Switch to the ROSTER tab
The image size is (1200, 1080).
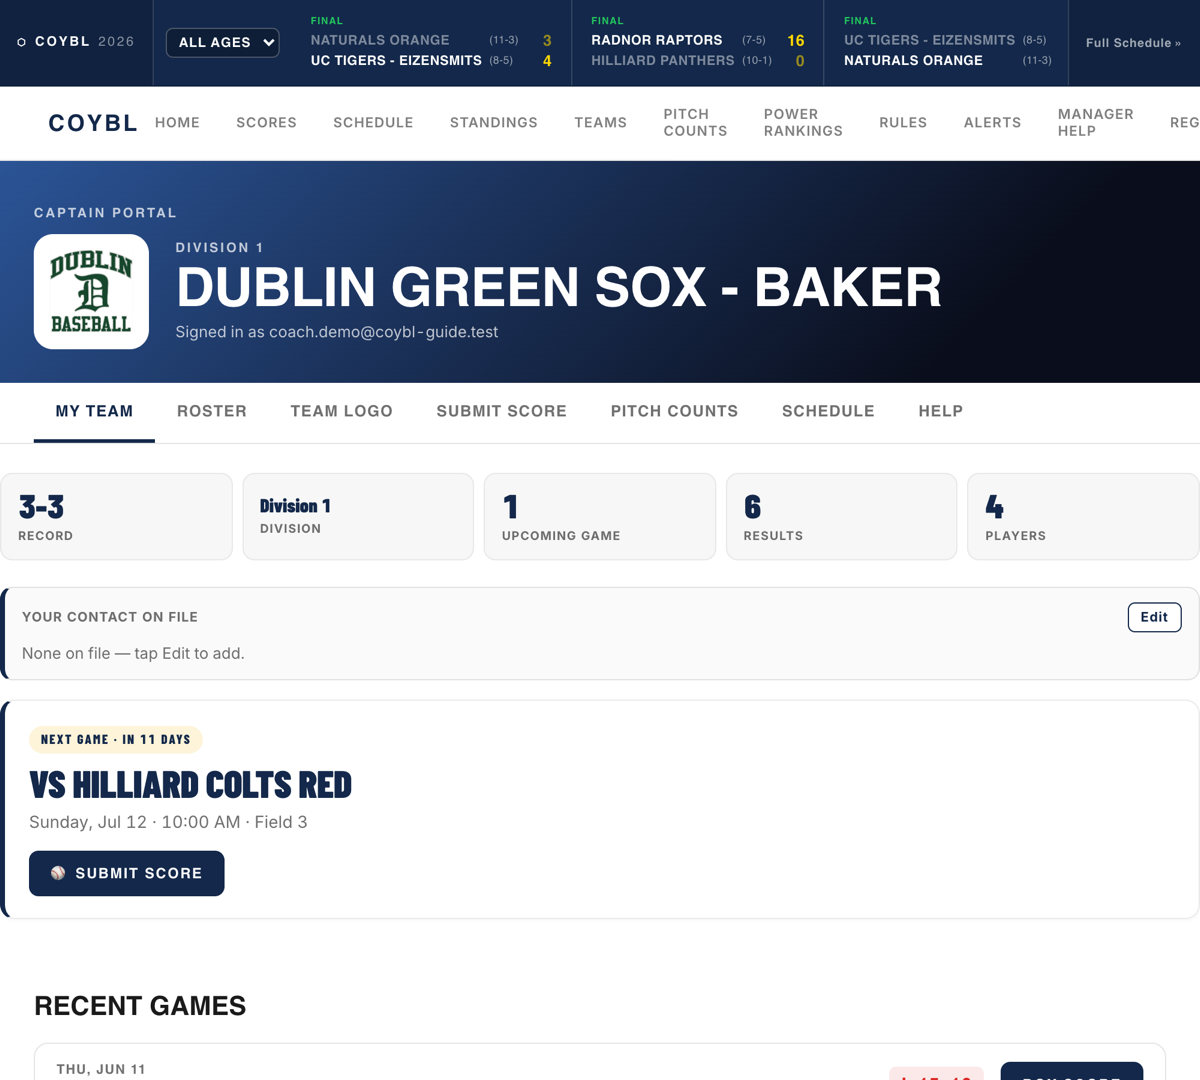pos(212,411)
